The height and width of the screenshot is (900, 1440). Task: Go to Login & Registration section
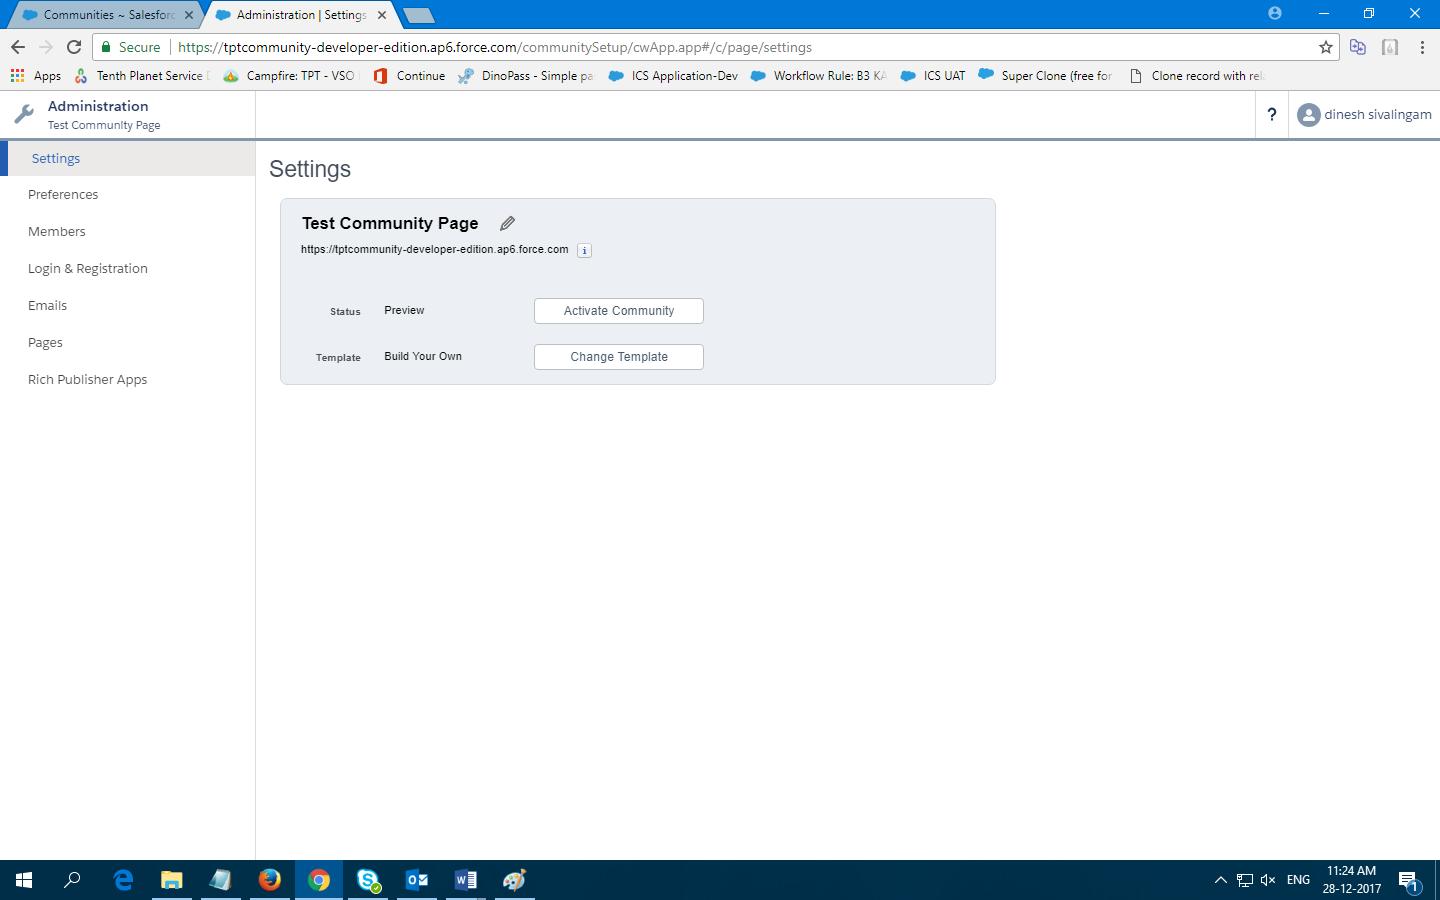88,268
